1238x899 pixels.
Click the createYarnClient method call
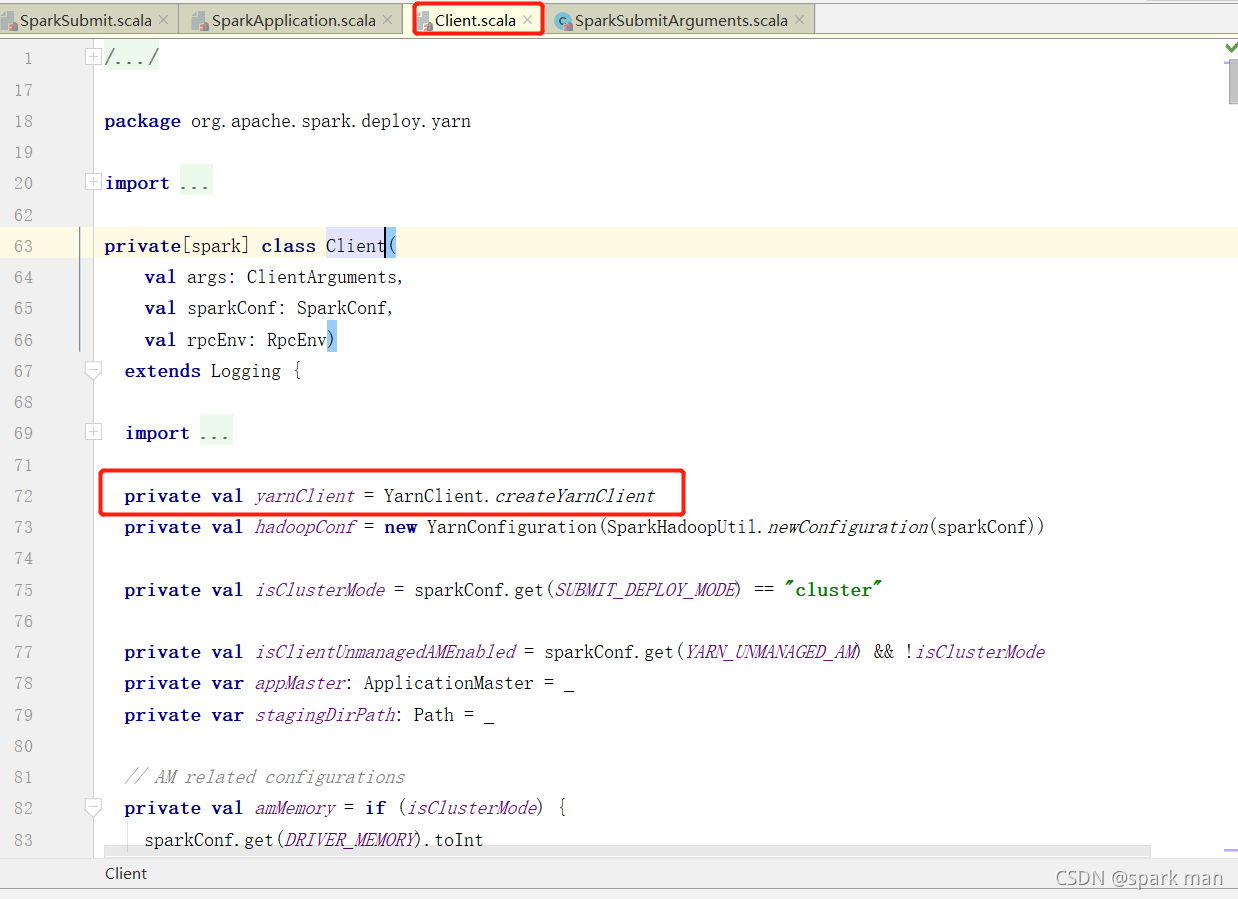575,496
